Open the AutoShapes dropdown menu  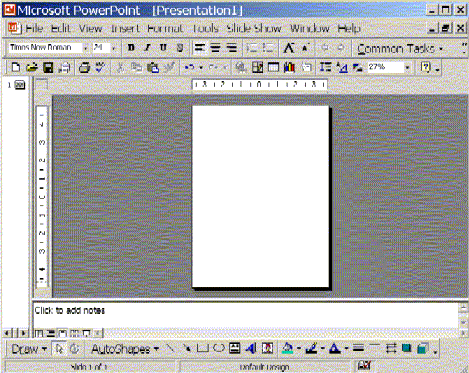[x=125, y=349]
